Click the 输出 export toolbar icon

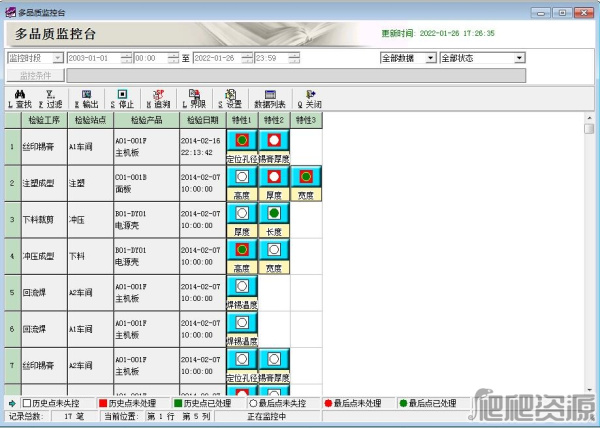click(x=87, y=94)
